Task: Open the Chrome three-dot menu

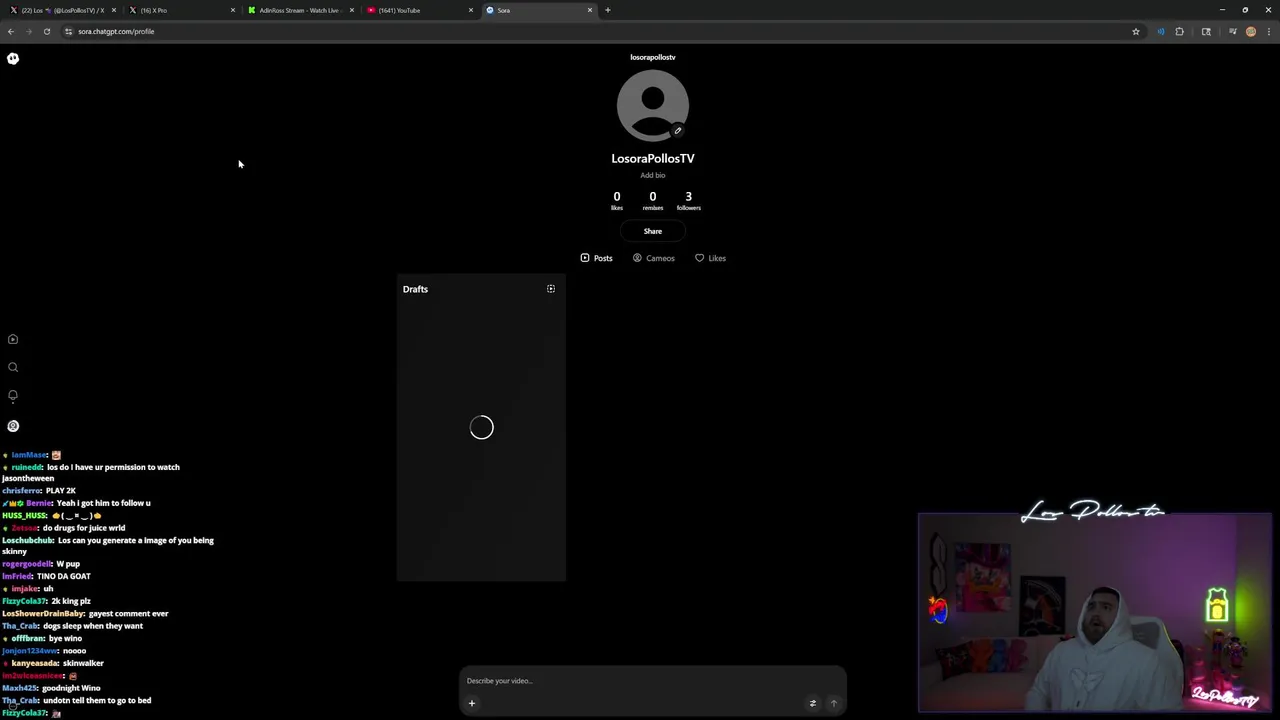Action: coord(1269,31)
